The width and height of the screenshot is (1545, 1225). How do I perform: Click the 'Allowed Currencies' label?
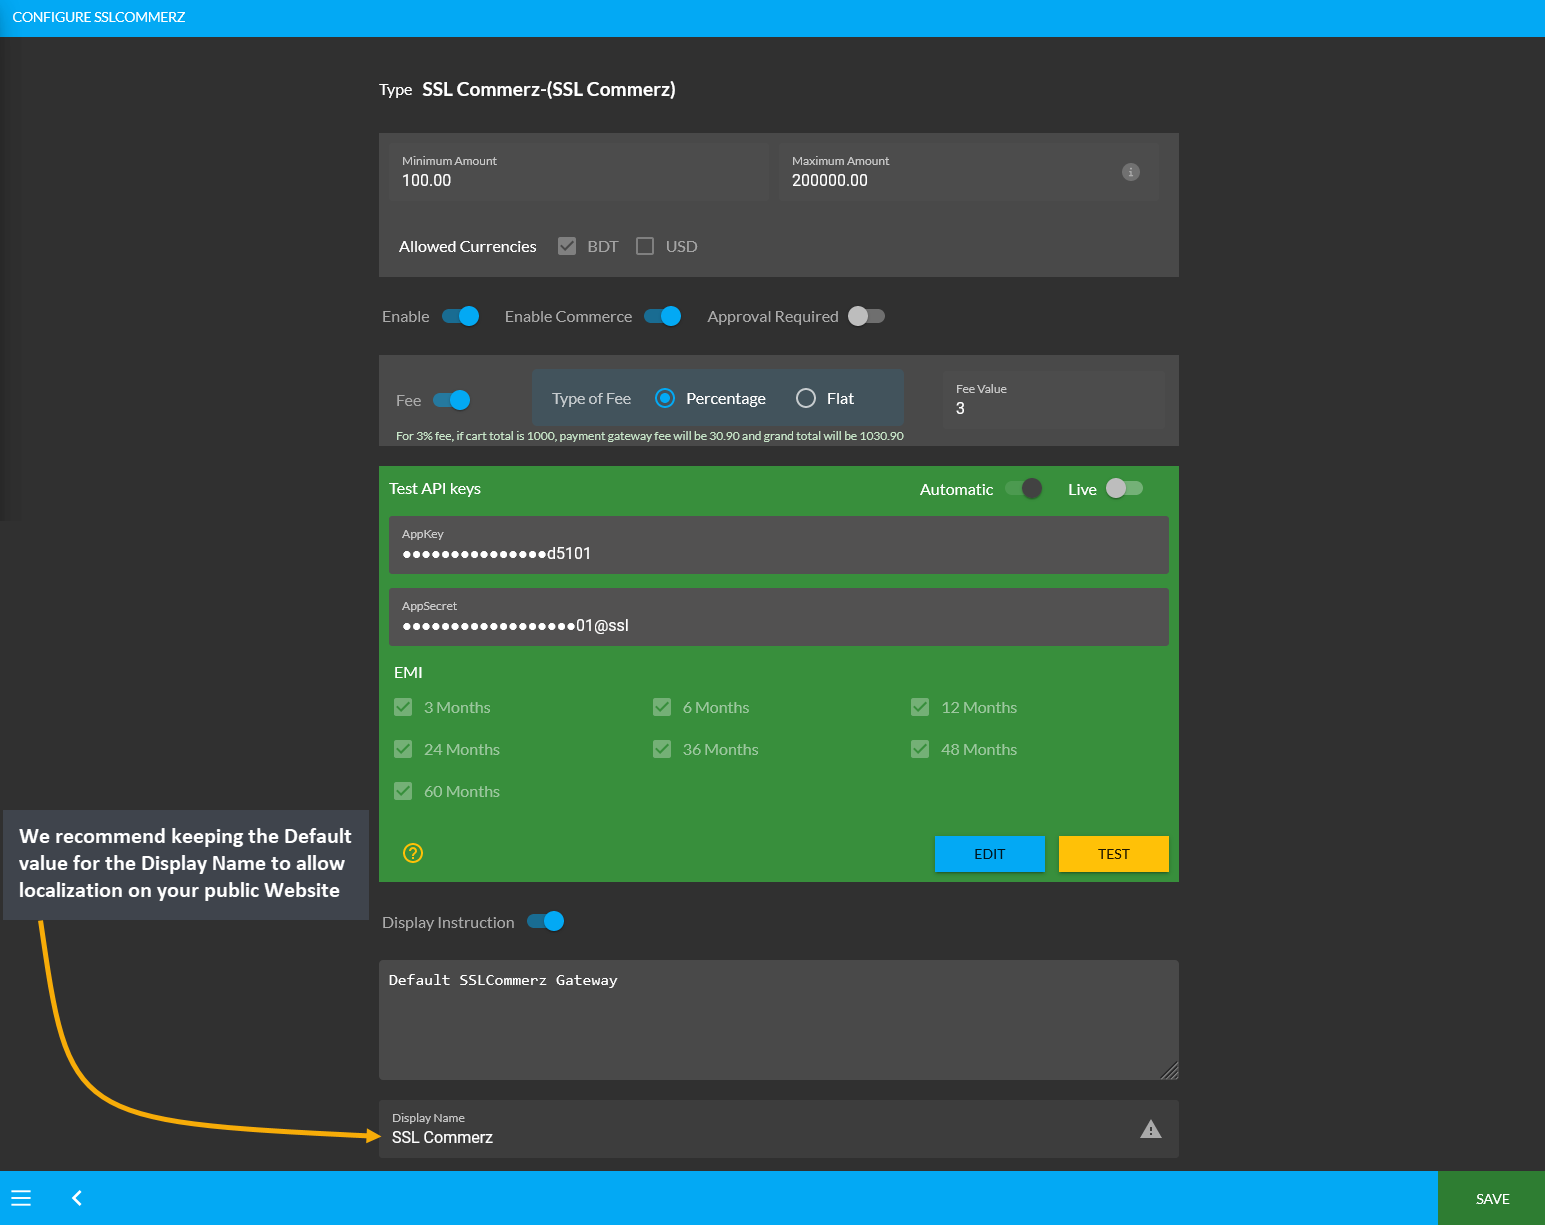(468, 246)
